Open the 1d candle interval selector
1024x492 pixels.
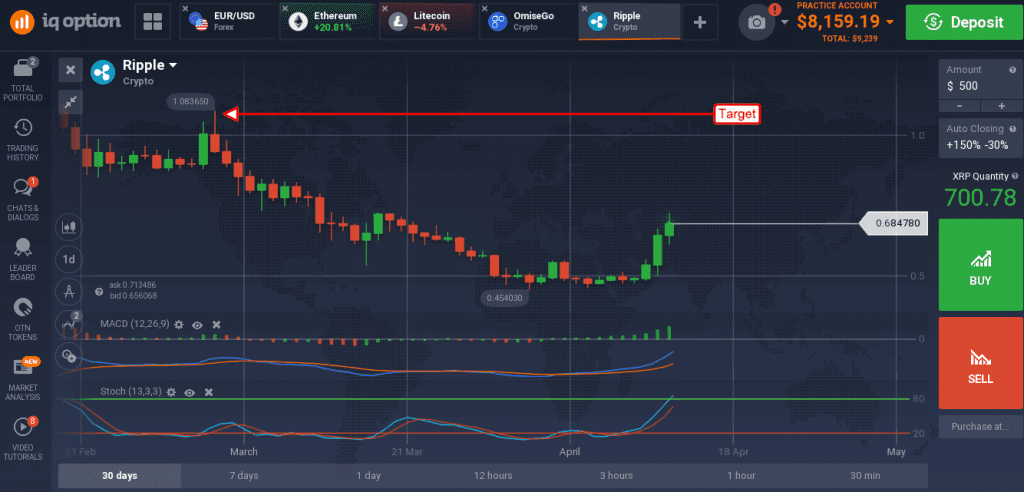69,259
